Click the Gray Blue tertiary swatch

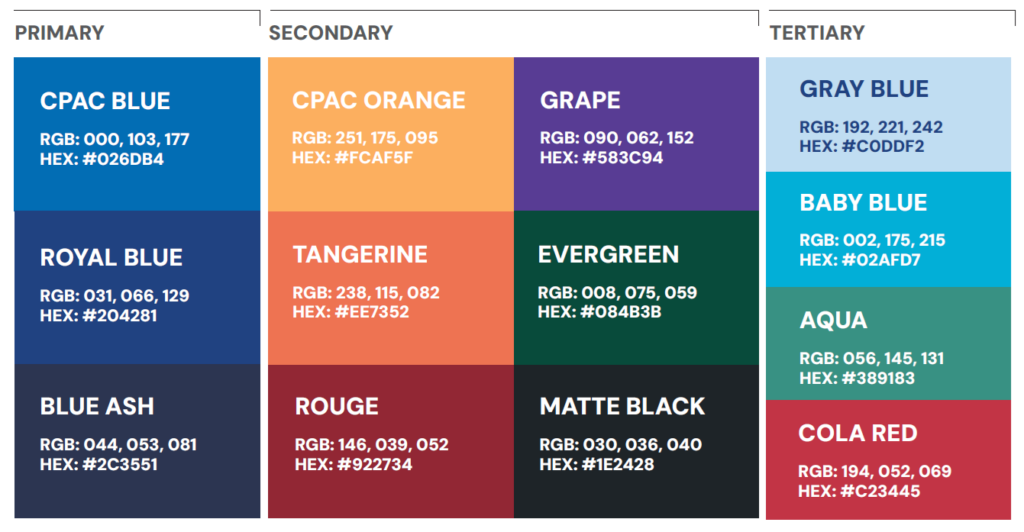pyautogui.click(x=888, y=115)
